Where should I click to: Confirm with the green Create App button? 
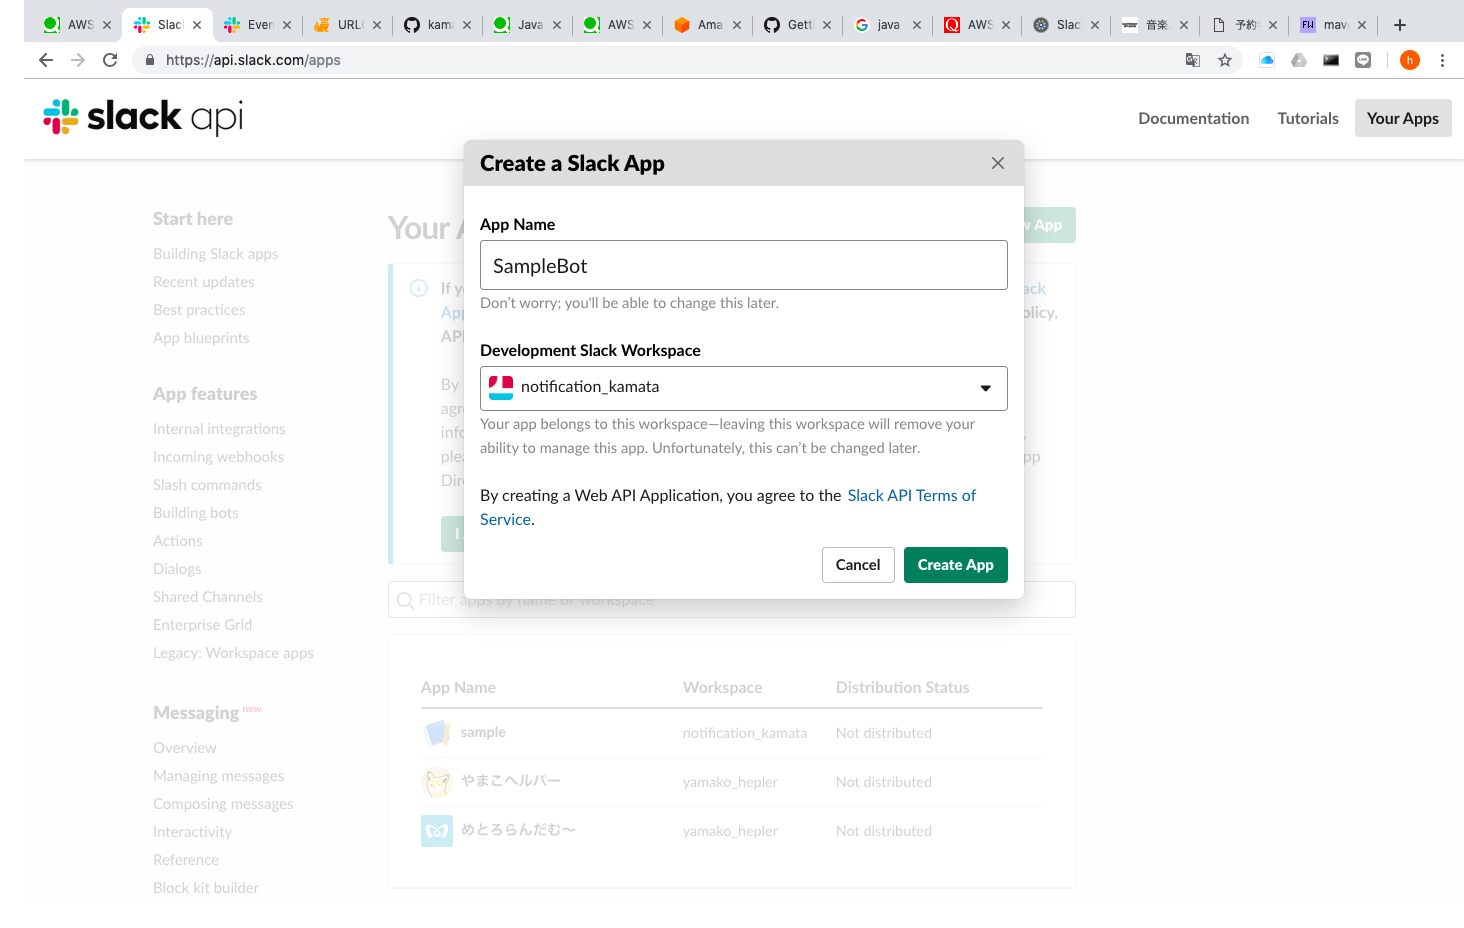pyautogui.click(x=955, y=565)
